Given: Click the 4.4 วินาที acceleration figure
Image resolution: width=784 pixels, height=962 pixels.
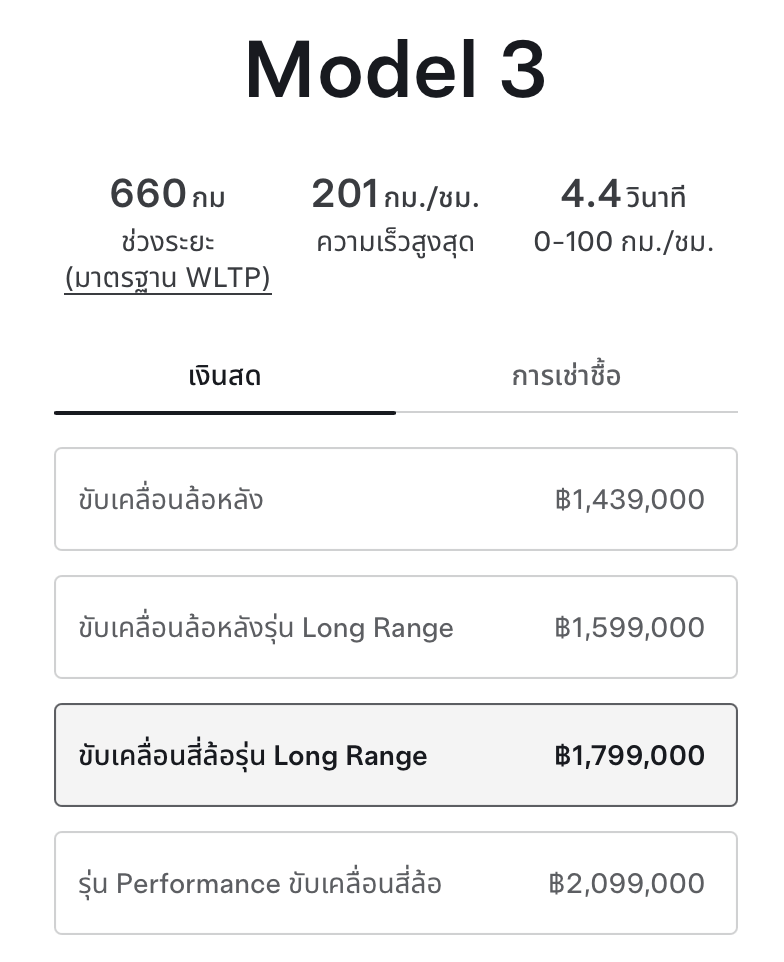Looking at the screenshot, I should tap(624, 195).
